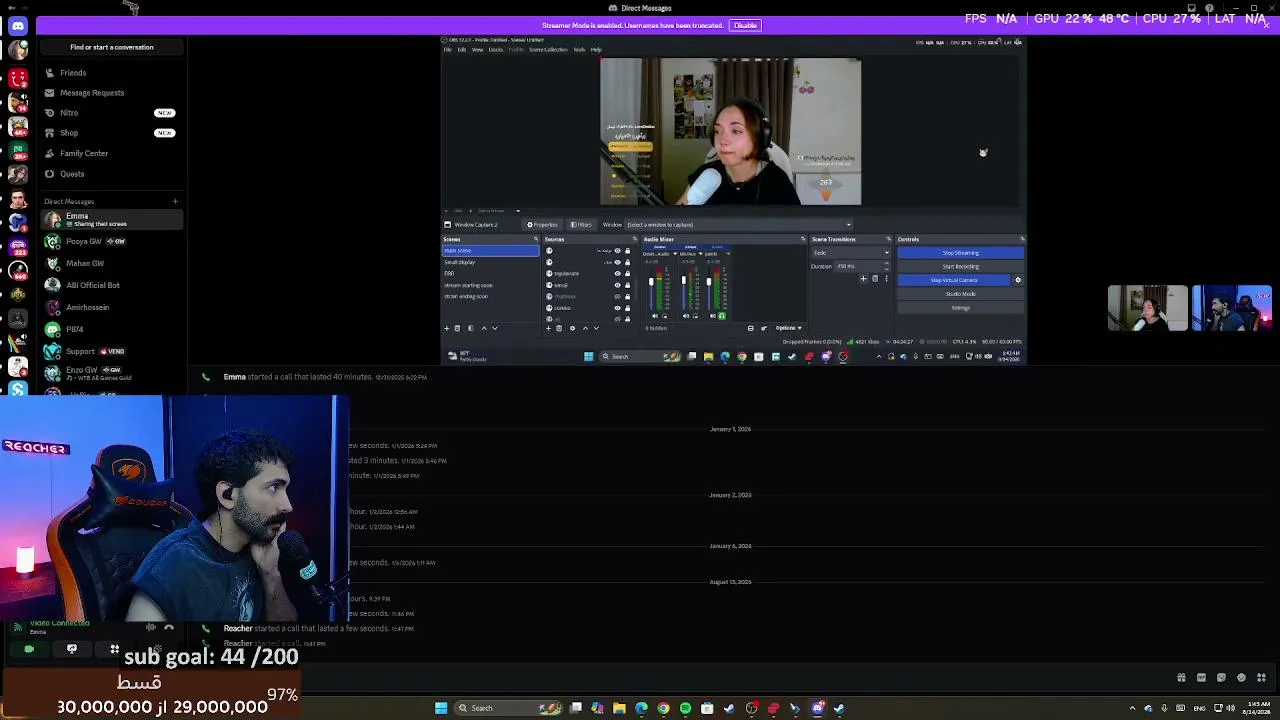Screen dimensions: 1280x720
Task: Open File Explorer from the taskbar
Action: pyautogui.click(x=619, y=708)
